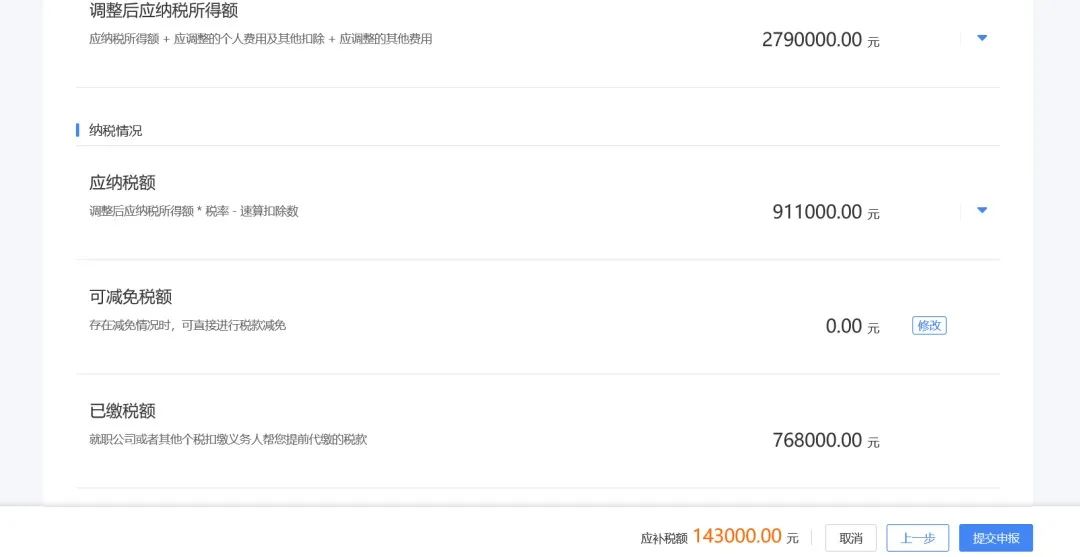
Task: Click the 取消 button
Action: coord(851,538)
